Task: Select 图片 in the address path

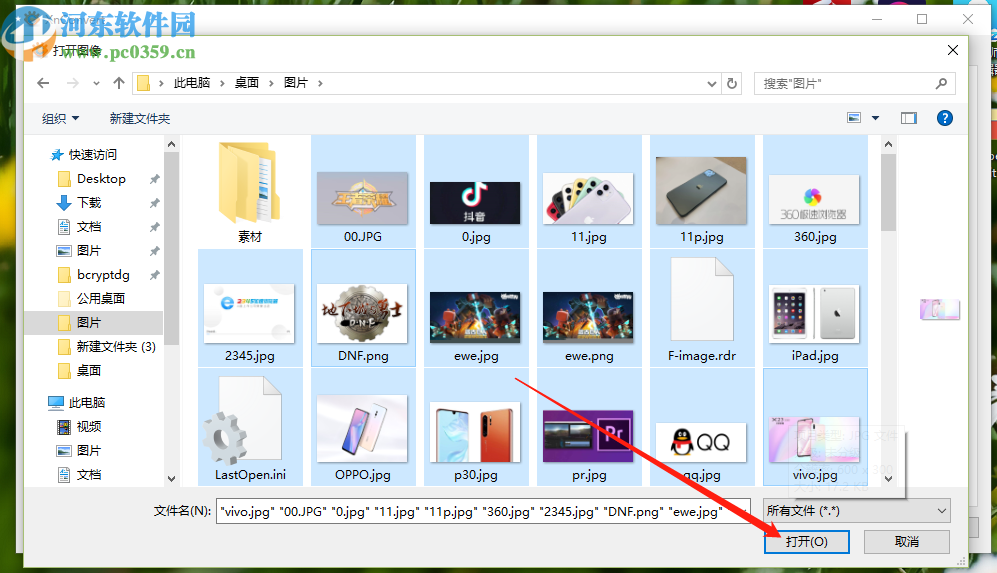Action: click(x=296, y=83)
